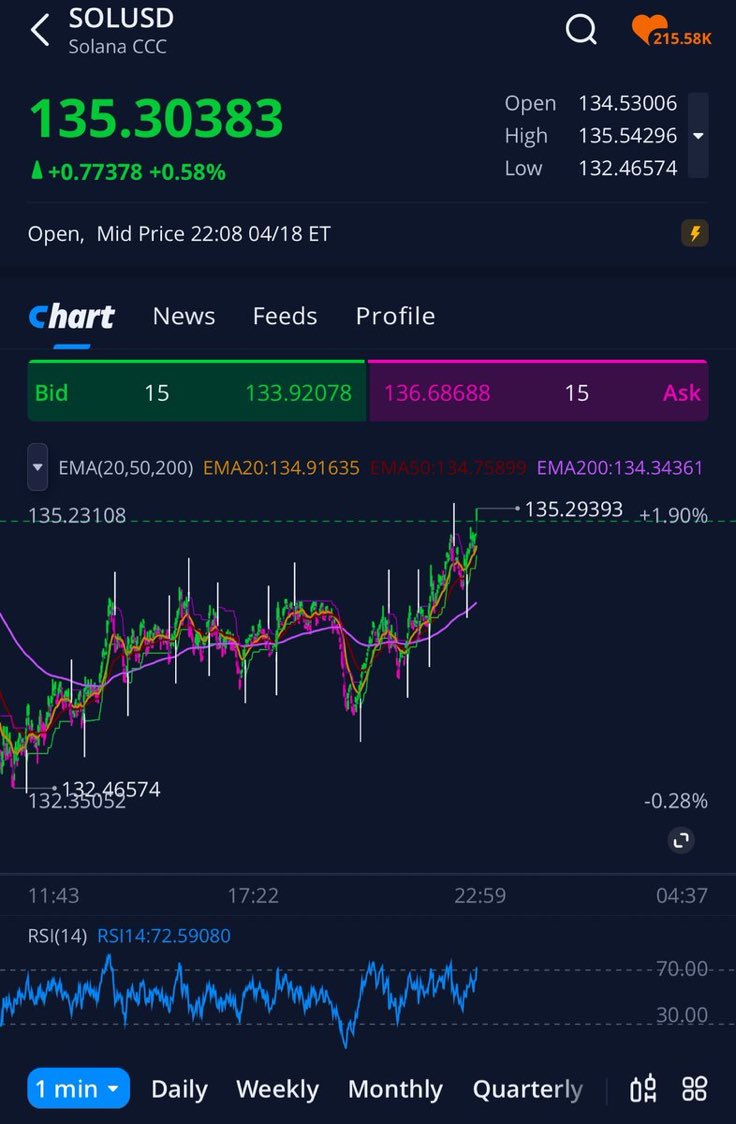Viewport: 736px width, 1124px height.
Task: Switch to Daily timeframe
Action: click(x=179, y=1090)
